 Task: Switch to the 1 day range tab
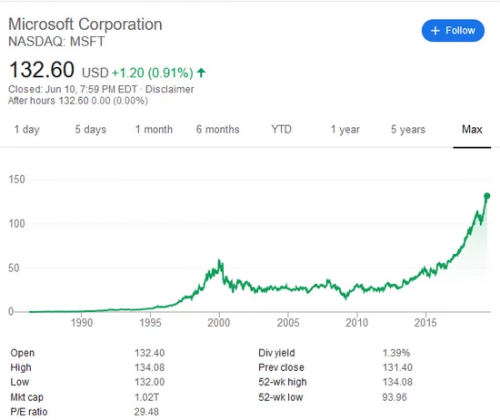(x=27, y=129)
